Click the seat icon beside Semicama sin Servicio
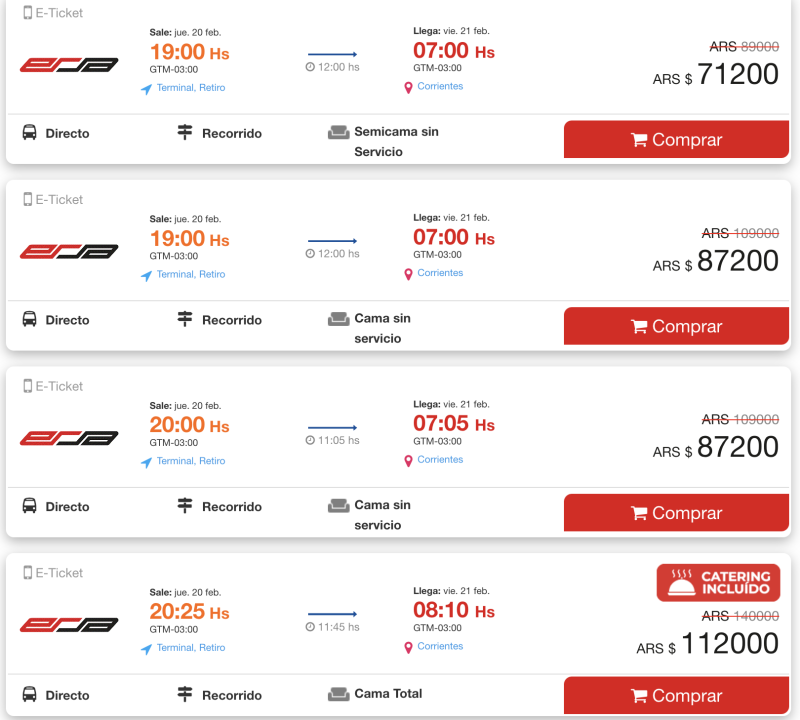Screen dimensions: 800x720 tap(338, 132)
